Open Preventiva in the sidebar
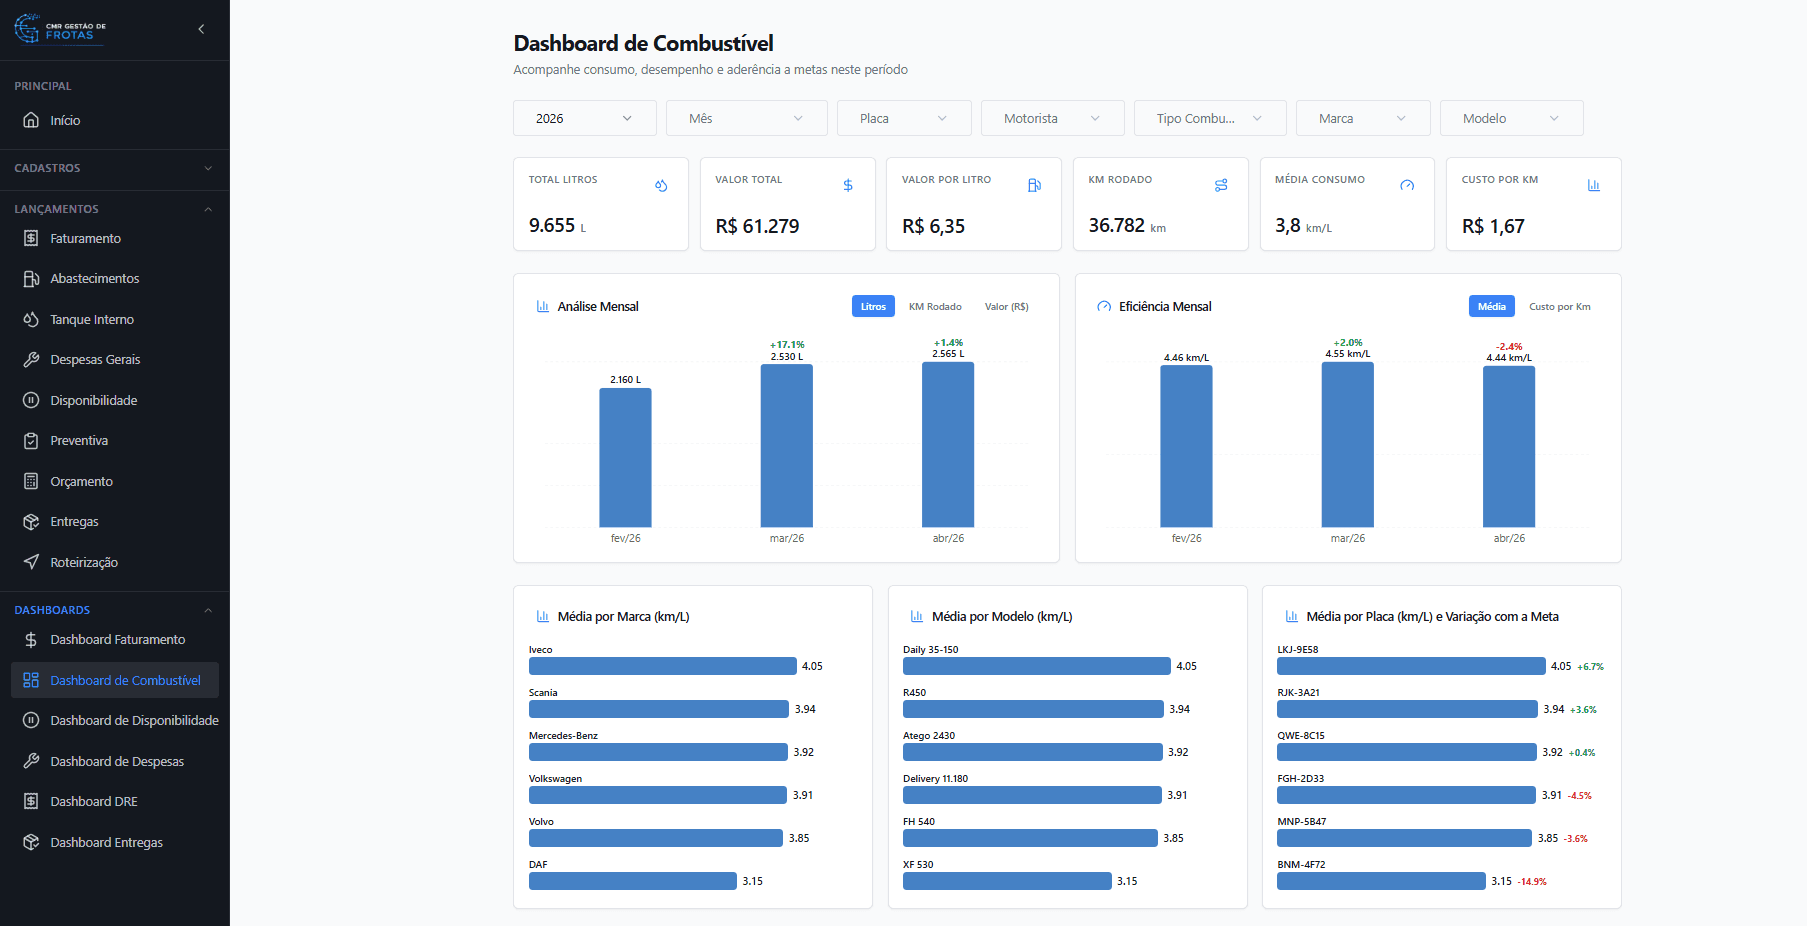The image size is (1807, 926). pos(114,440)
